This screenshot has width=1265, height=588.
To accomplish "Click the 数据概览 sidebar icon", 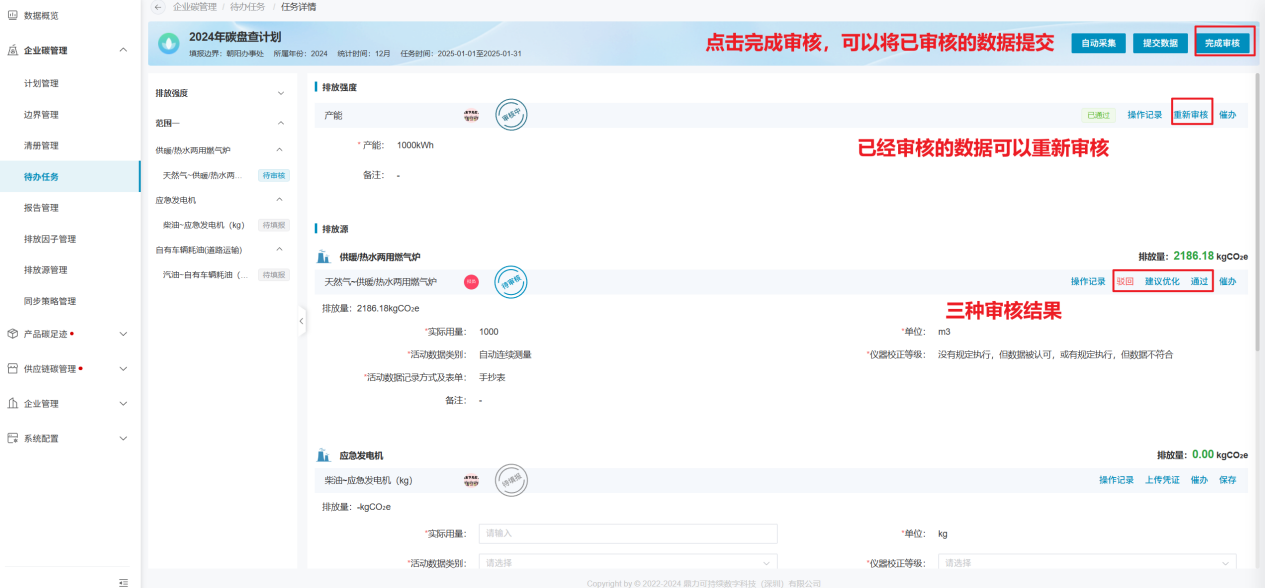I will click(x=13, y=16).
